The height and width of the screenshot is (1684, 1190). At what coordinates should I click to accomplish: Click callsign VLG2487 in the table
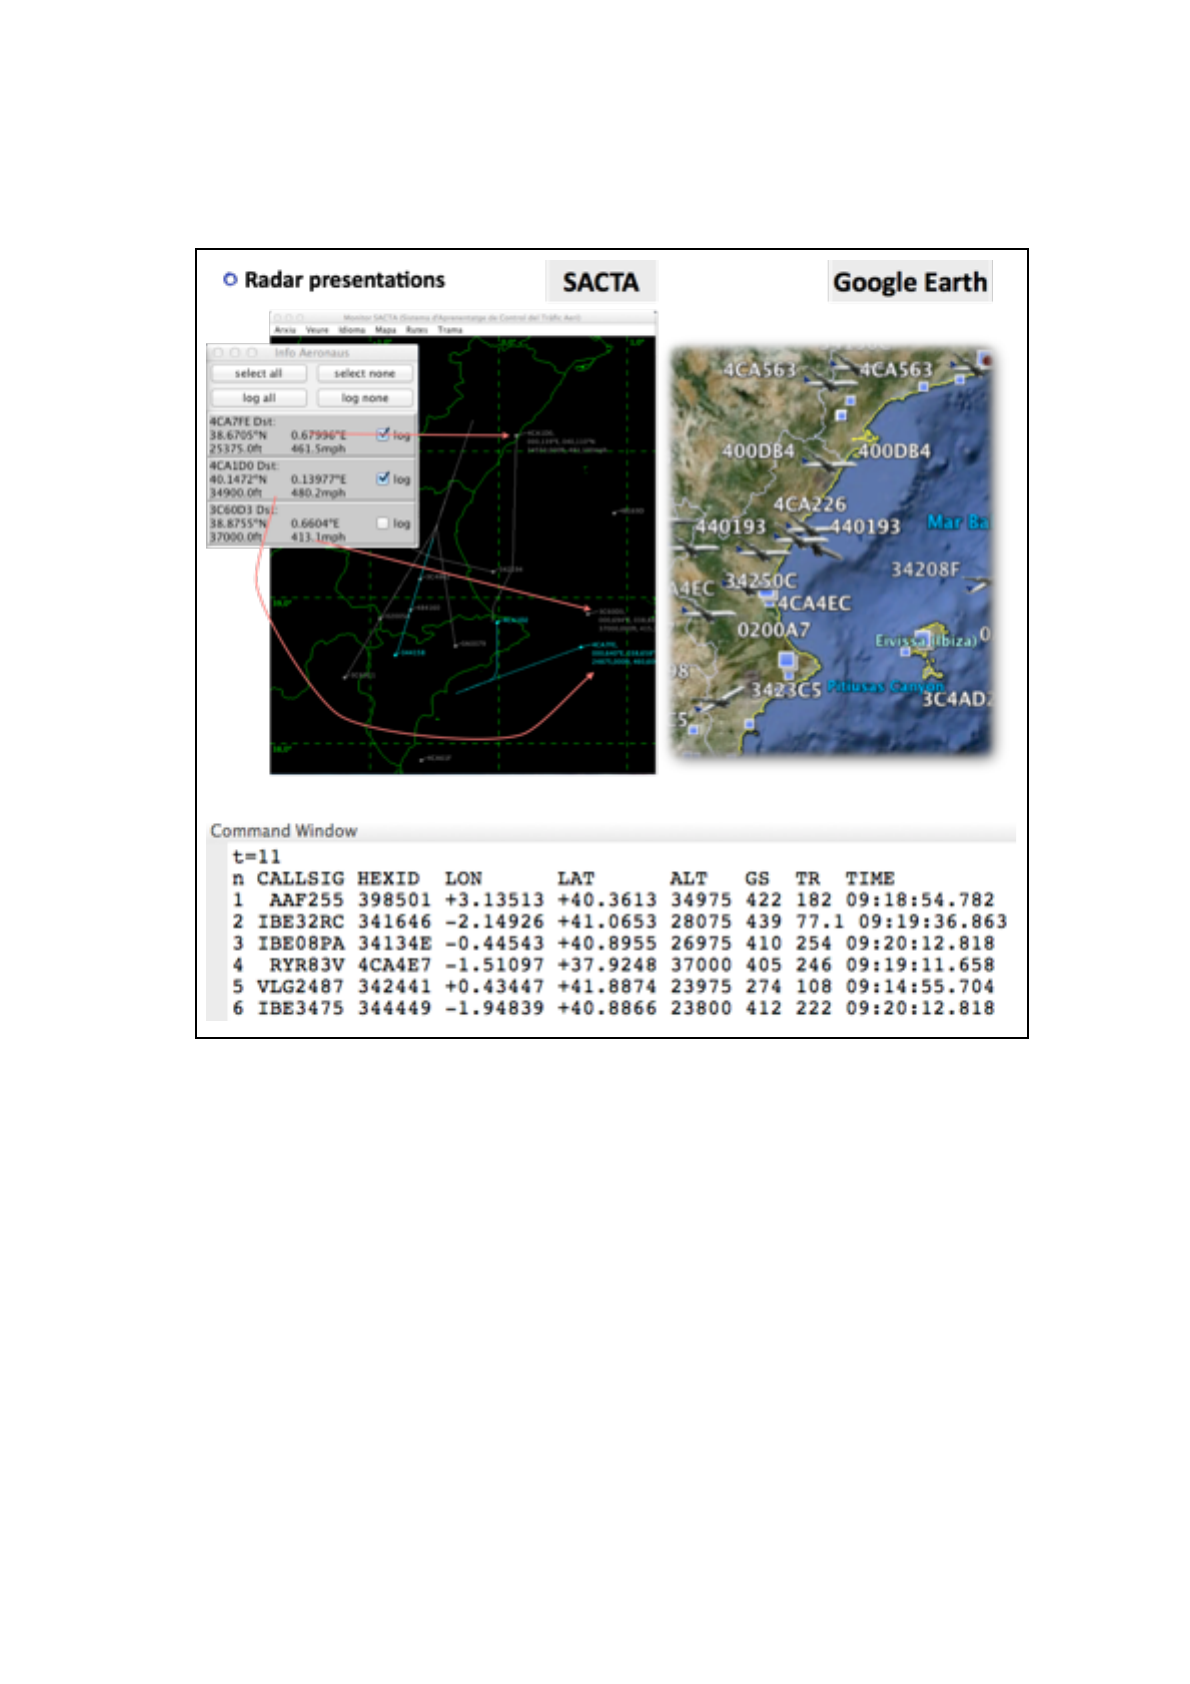tap(300, 986)
